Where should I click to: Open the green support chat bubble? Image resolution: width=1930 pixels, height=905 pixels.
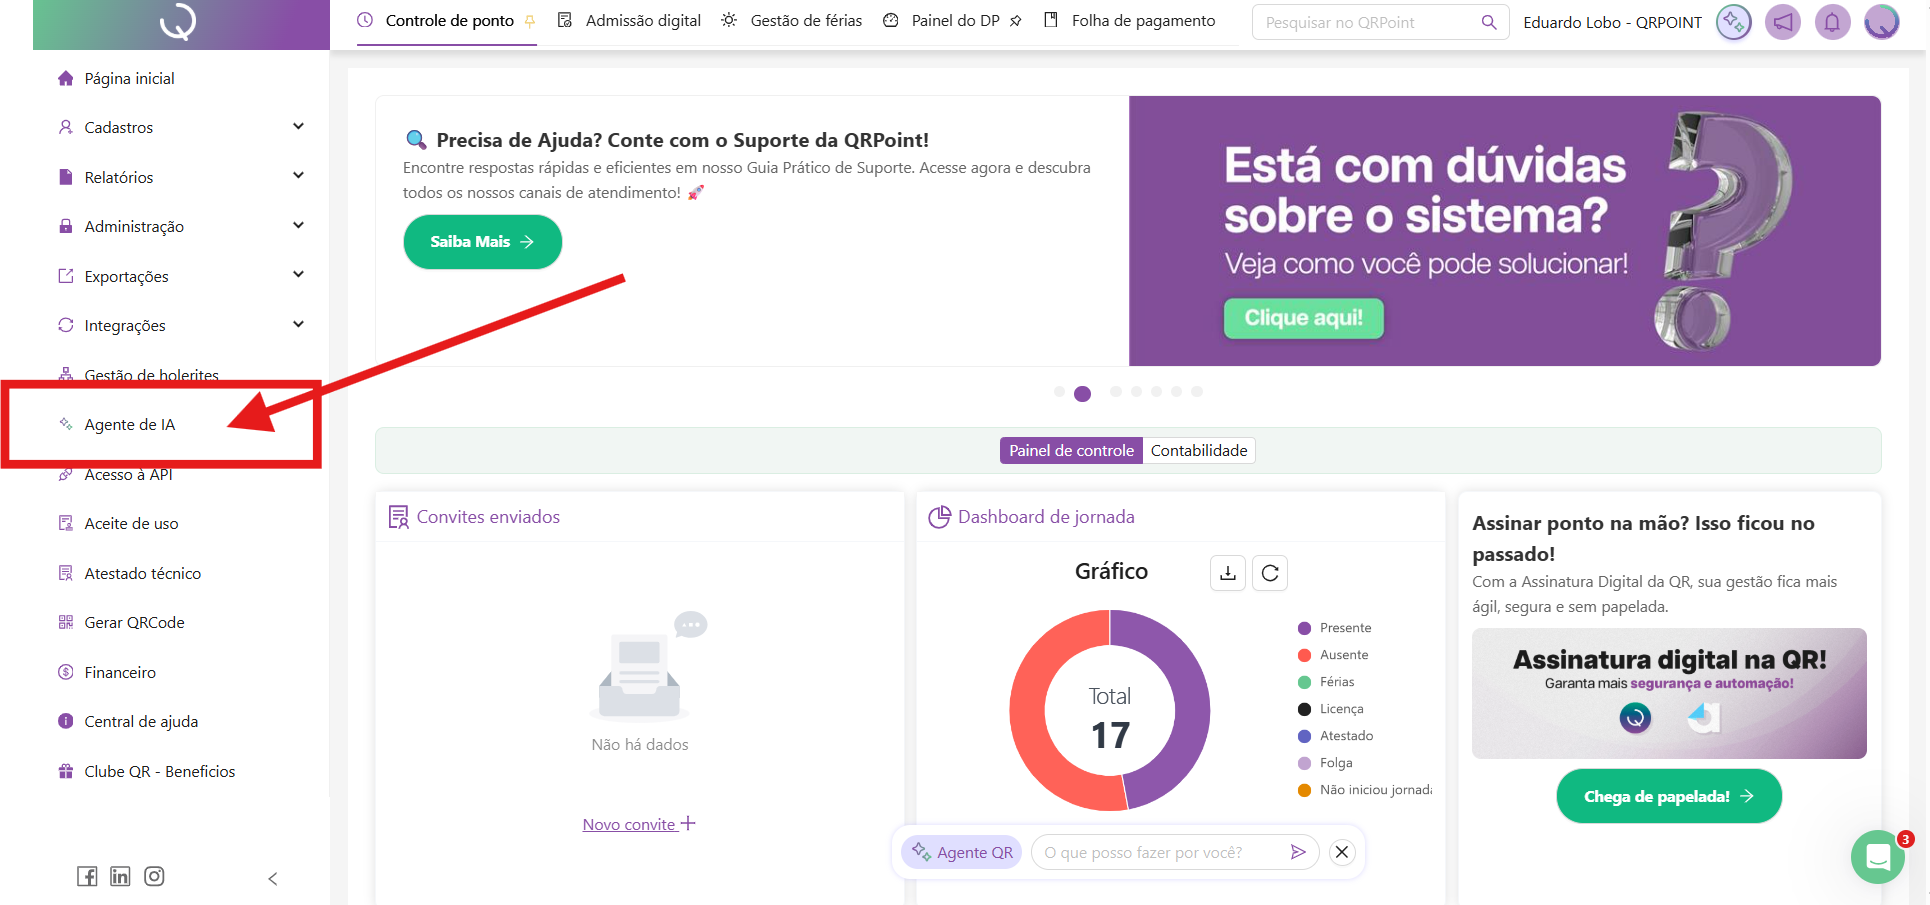click(x=1877, y=857)
